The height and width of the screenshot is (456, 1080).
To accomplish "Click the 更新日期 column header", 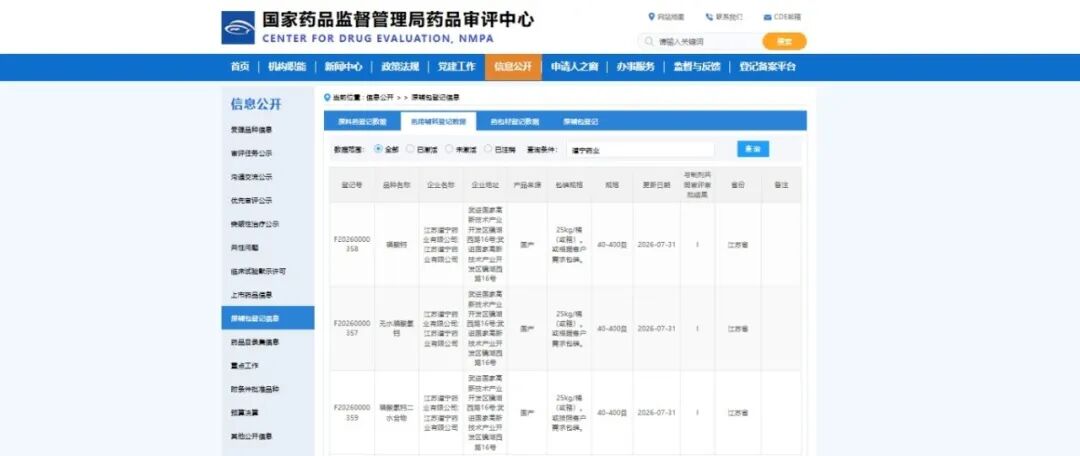I will [x=656, y=185].
